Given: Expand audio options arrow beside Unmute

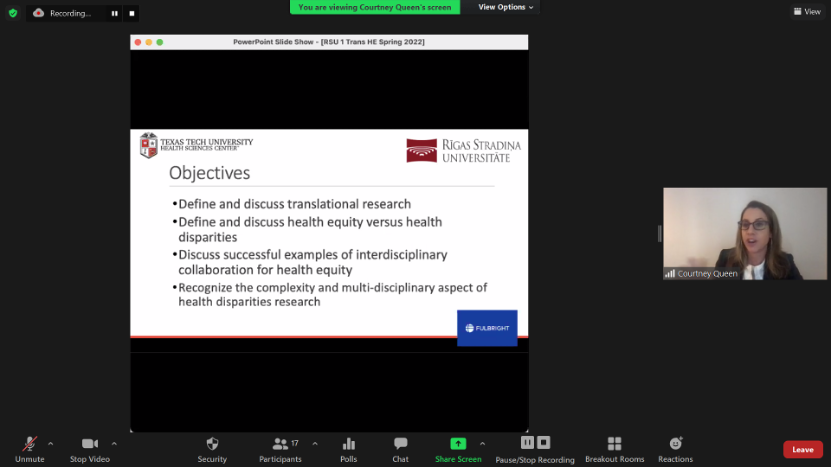Looking at the screenshot, I should 51,443.
